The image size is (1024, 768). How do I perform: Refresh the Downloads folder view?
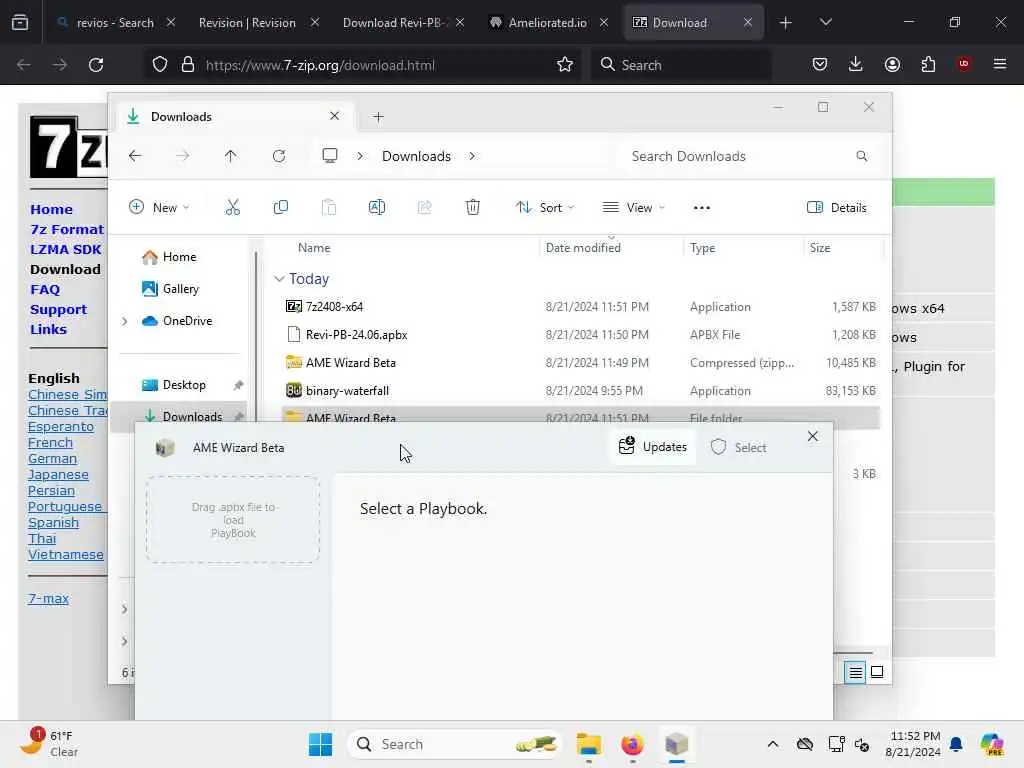tap(279, 156)
